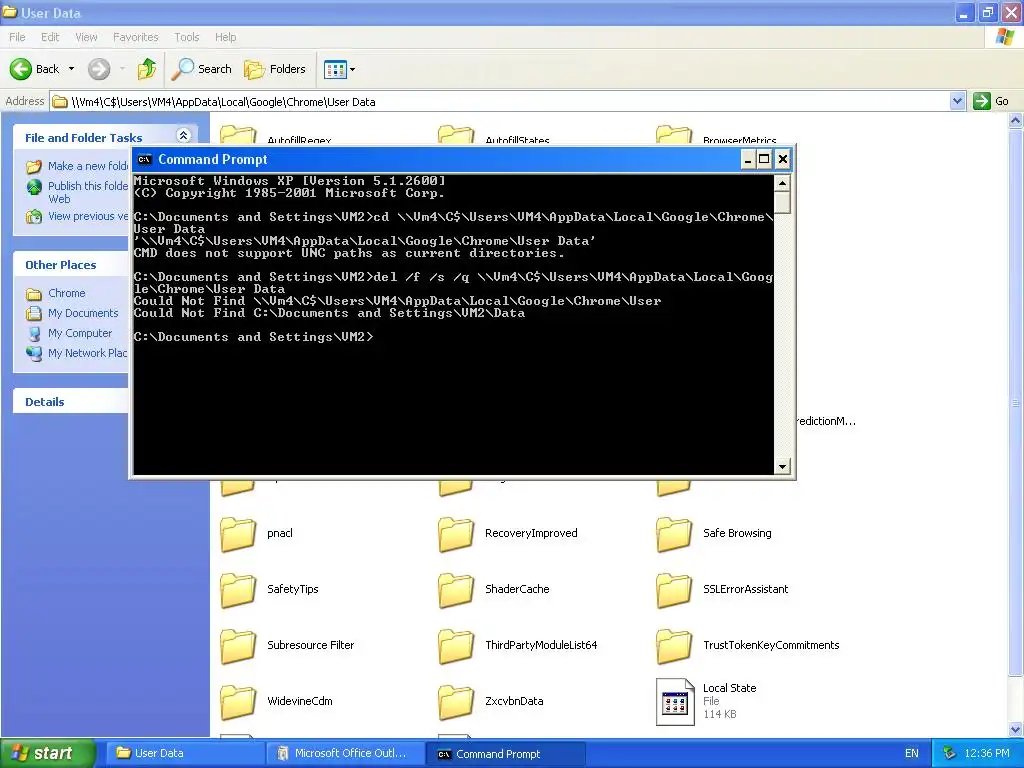This screenshot has width=1024, height=768.
Task: Click the Go button
Action: click(991, 101)
